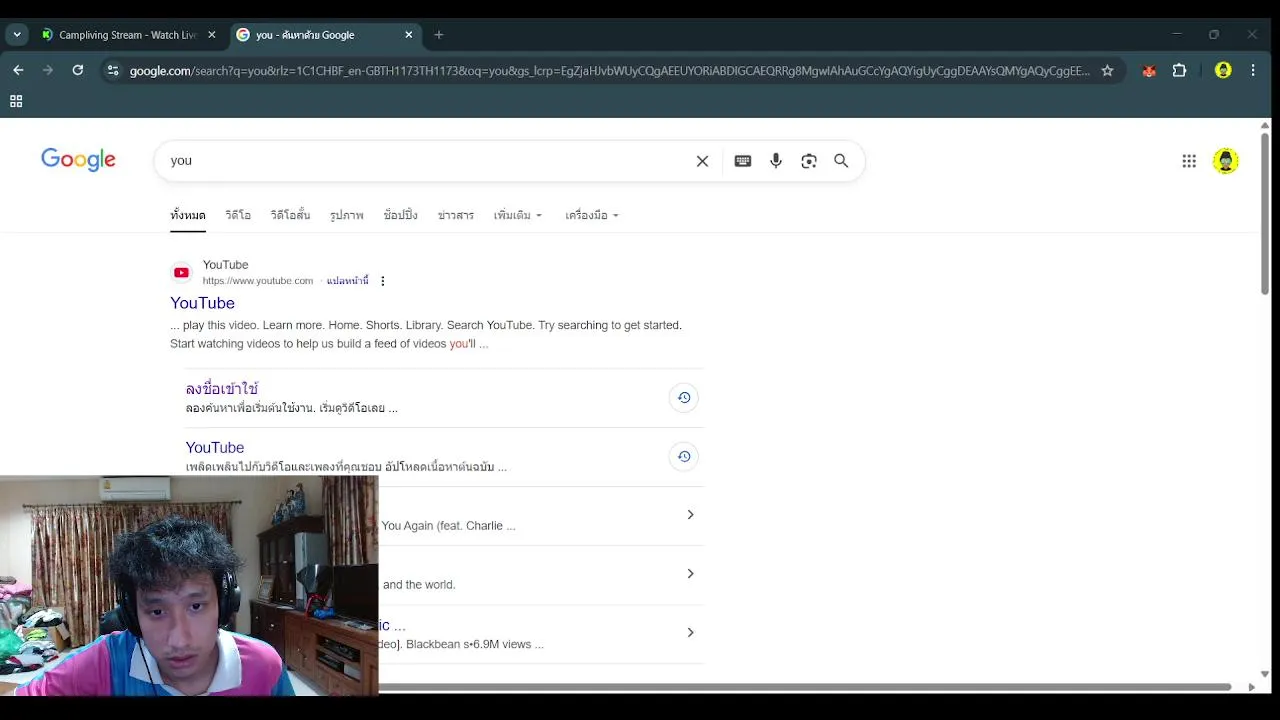1280x720 pixels.
Task: Click the แปลหน้านี้ translate link
Action: pos(347,281)
